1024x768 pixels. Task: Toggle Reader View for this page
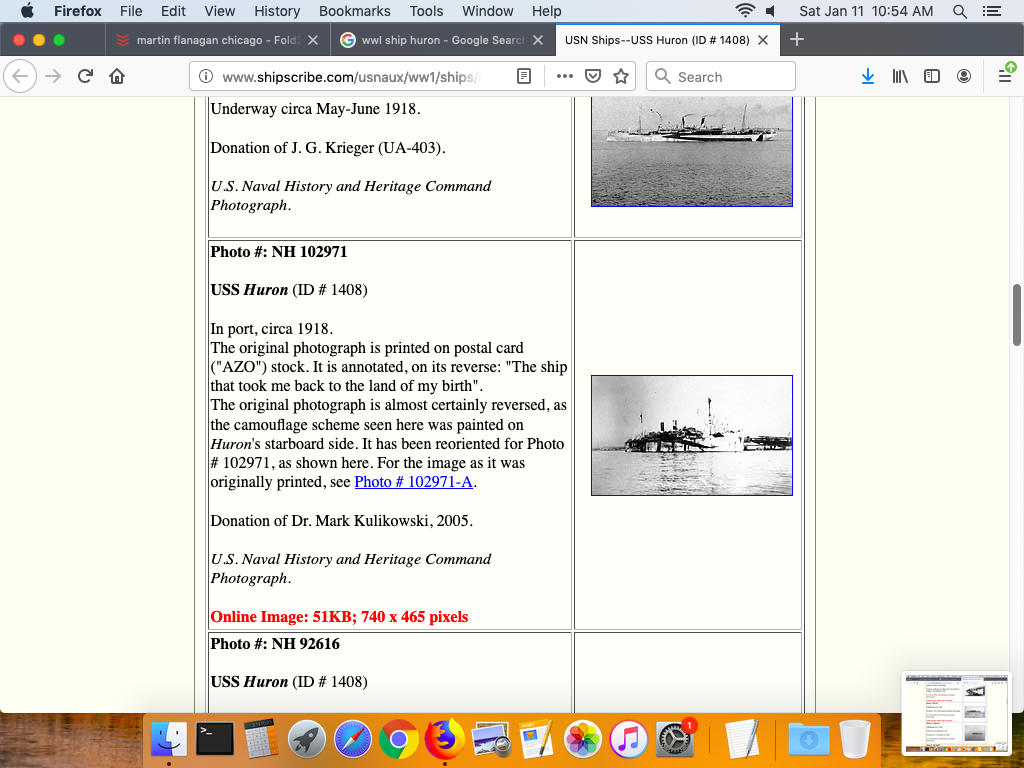pyautogui.click(x=524, y=77)
